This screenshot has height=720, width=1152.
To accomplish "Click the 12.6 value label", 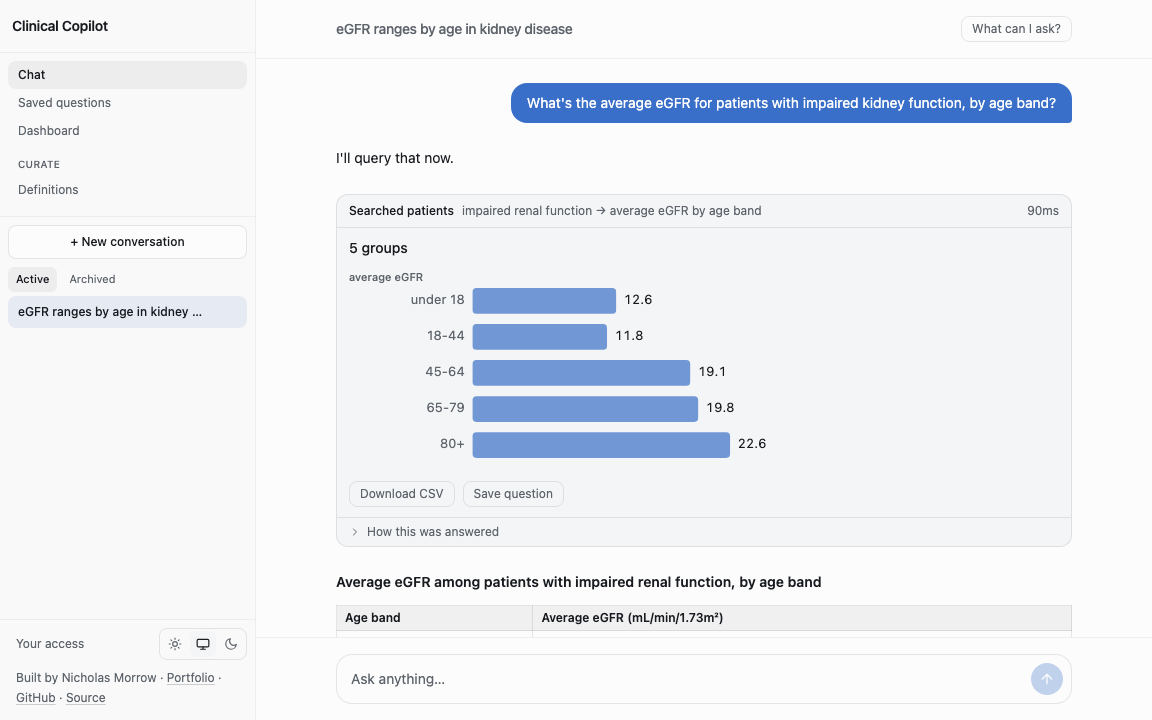I will (x=638, y=300).
